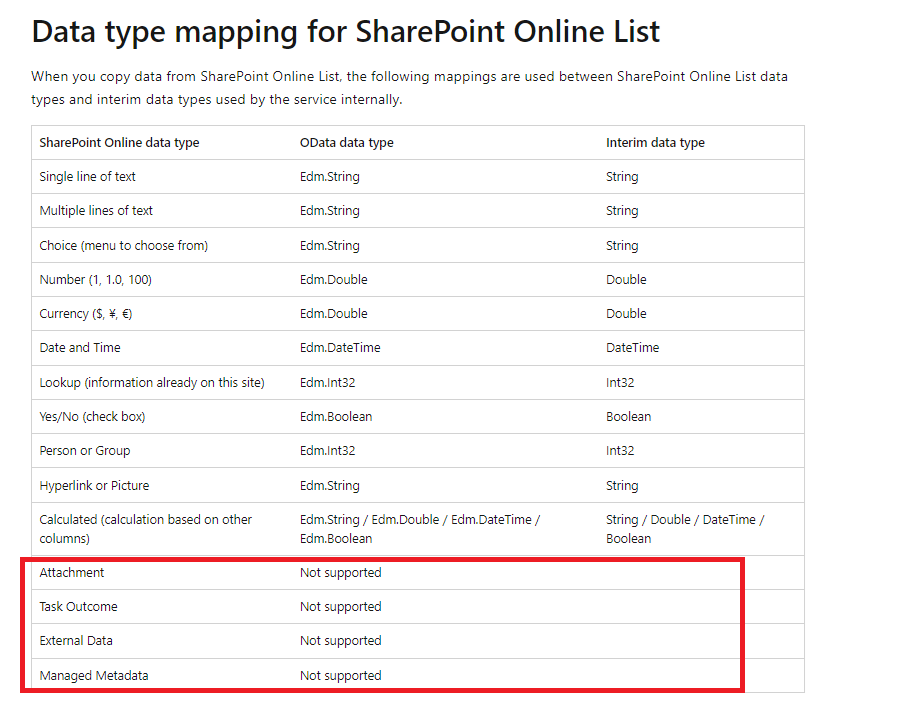Click the 'External Data' cell
Viewport: 901px width, 707px height.
(x=76, y=640)
